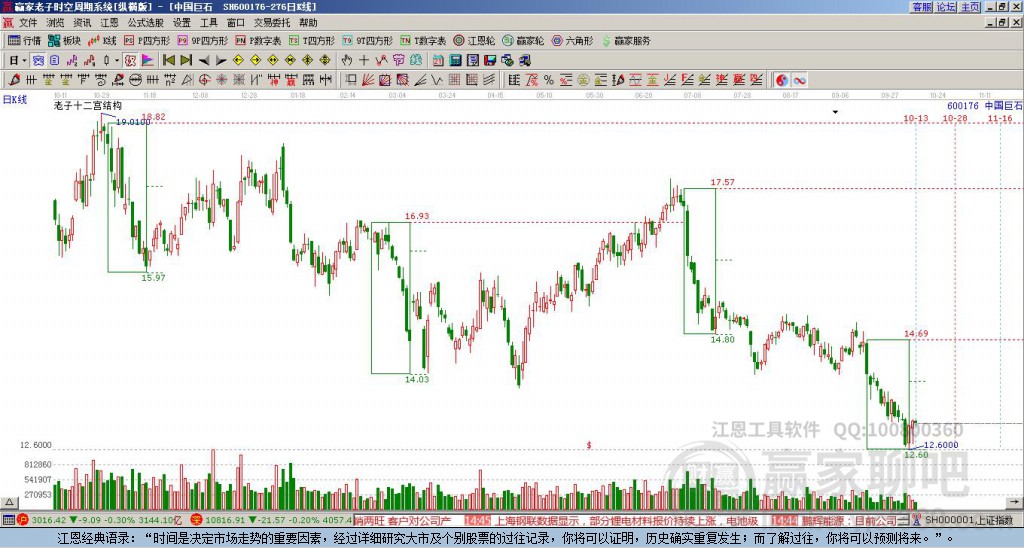Step chart right with black arrow
1024x548 pixels.
tap(221, 61)
